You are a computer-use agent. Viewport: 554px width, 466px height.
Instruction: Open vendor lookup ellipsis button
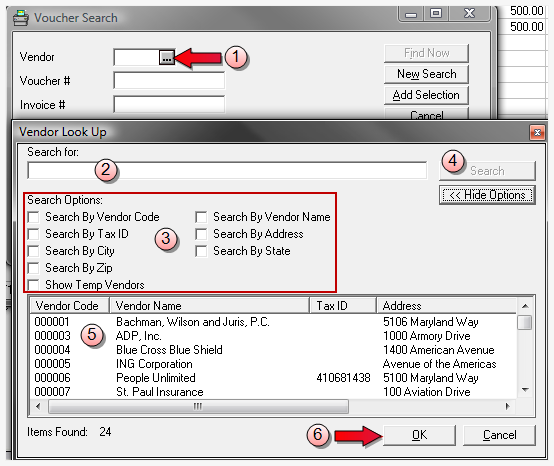(166, 57)
